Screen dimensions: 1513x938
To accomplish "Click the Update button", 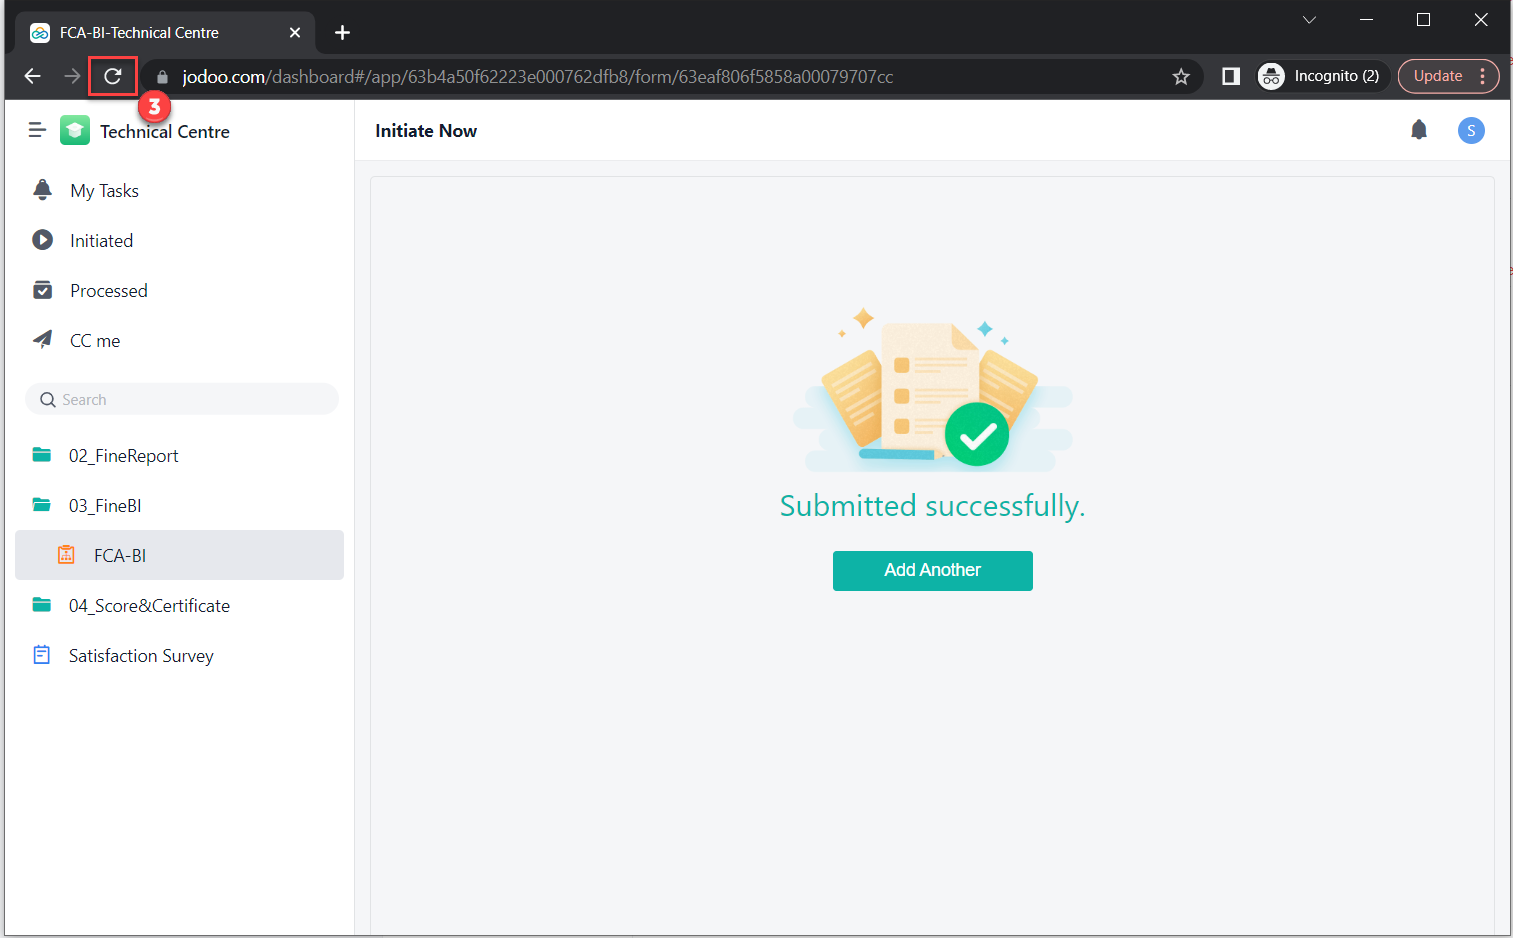I will point(1437,75).
